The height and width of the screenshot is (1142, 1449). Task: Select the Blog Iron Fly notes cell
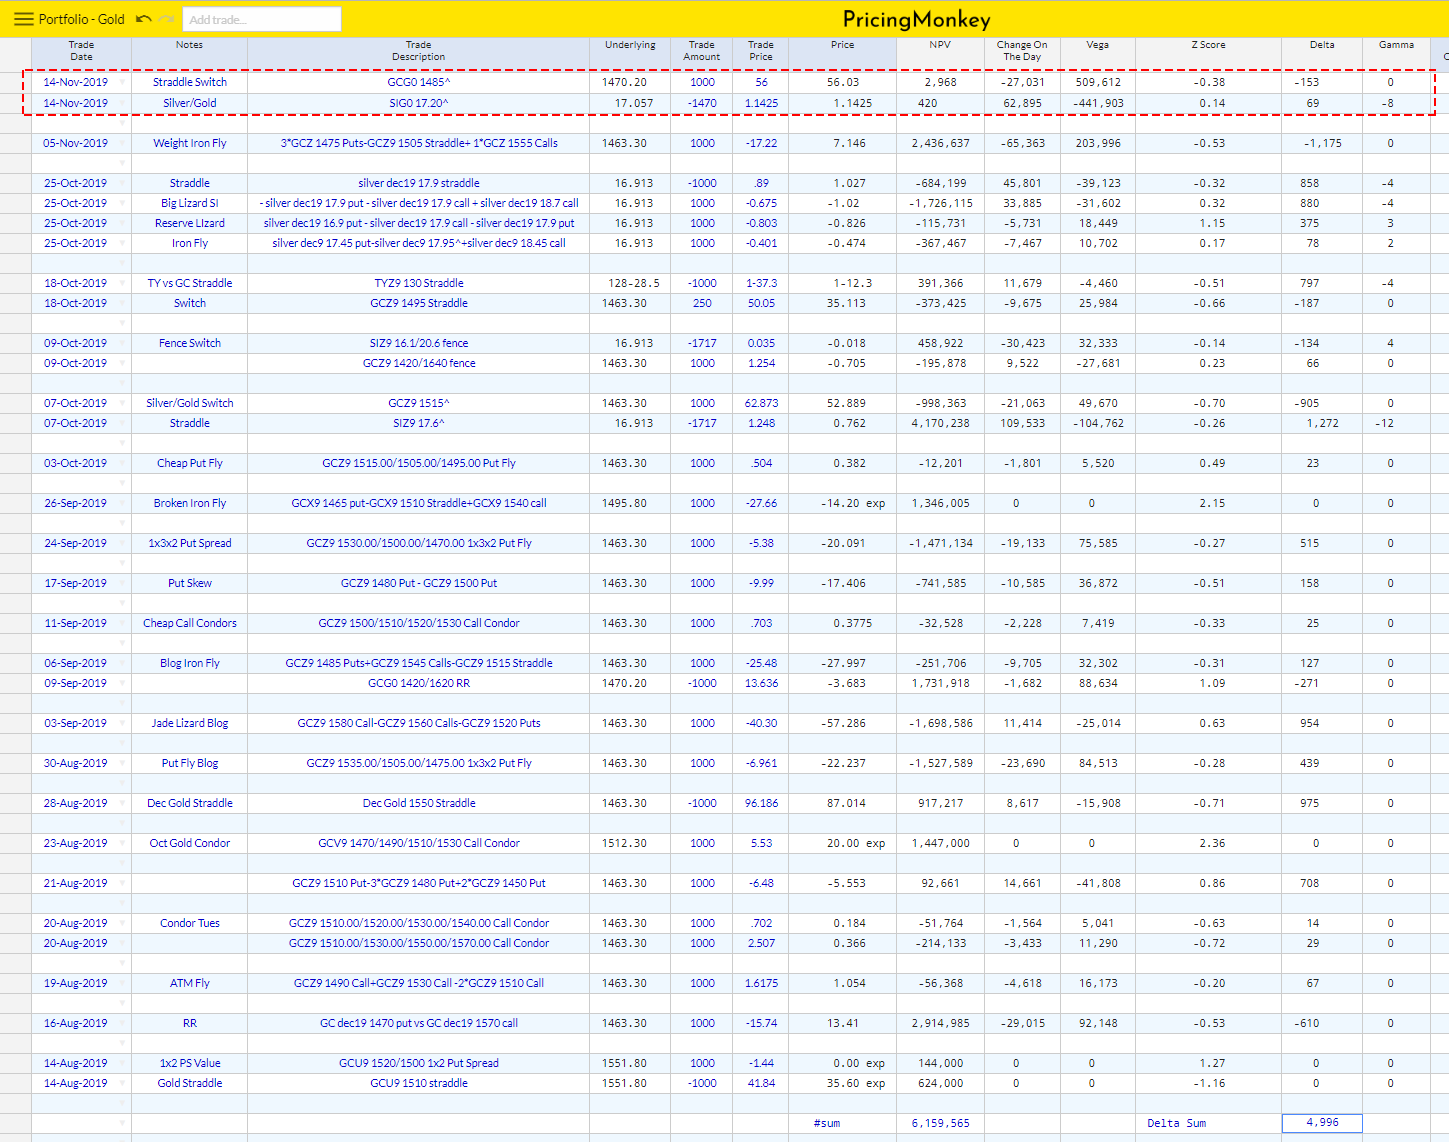point(189,663)
